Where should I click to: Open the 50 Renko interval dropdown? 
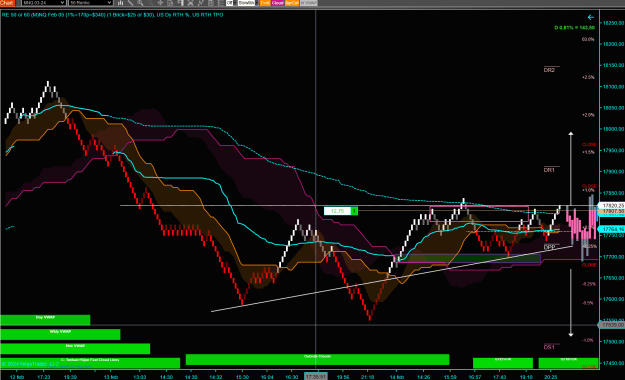click(90, 3)
